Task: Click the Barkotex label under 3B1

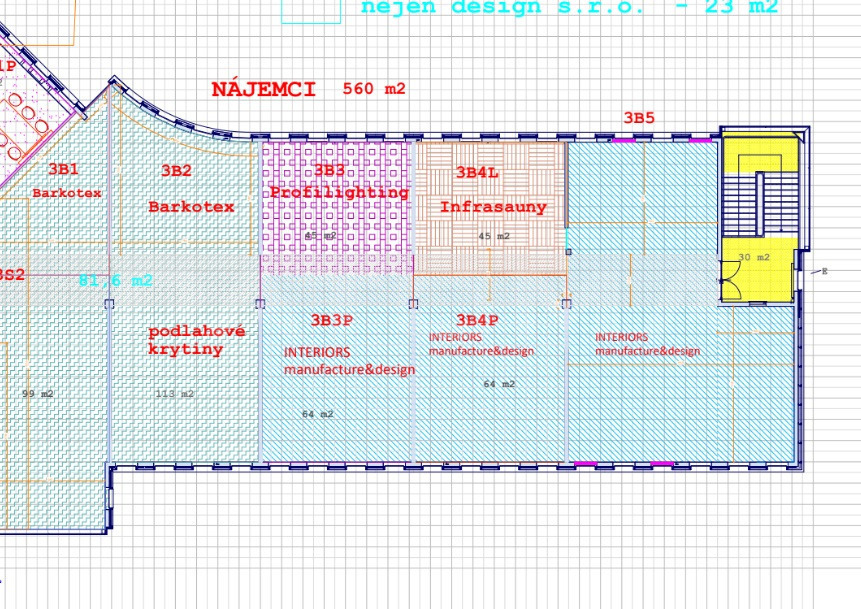Action: (x=67, y=193)
